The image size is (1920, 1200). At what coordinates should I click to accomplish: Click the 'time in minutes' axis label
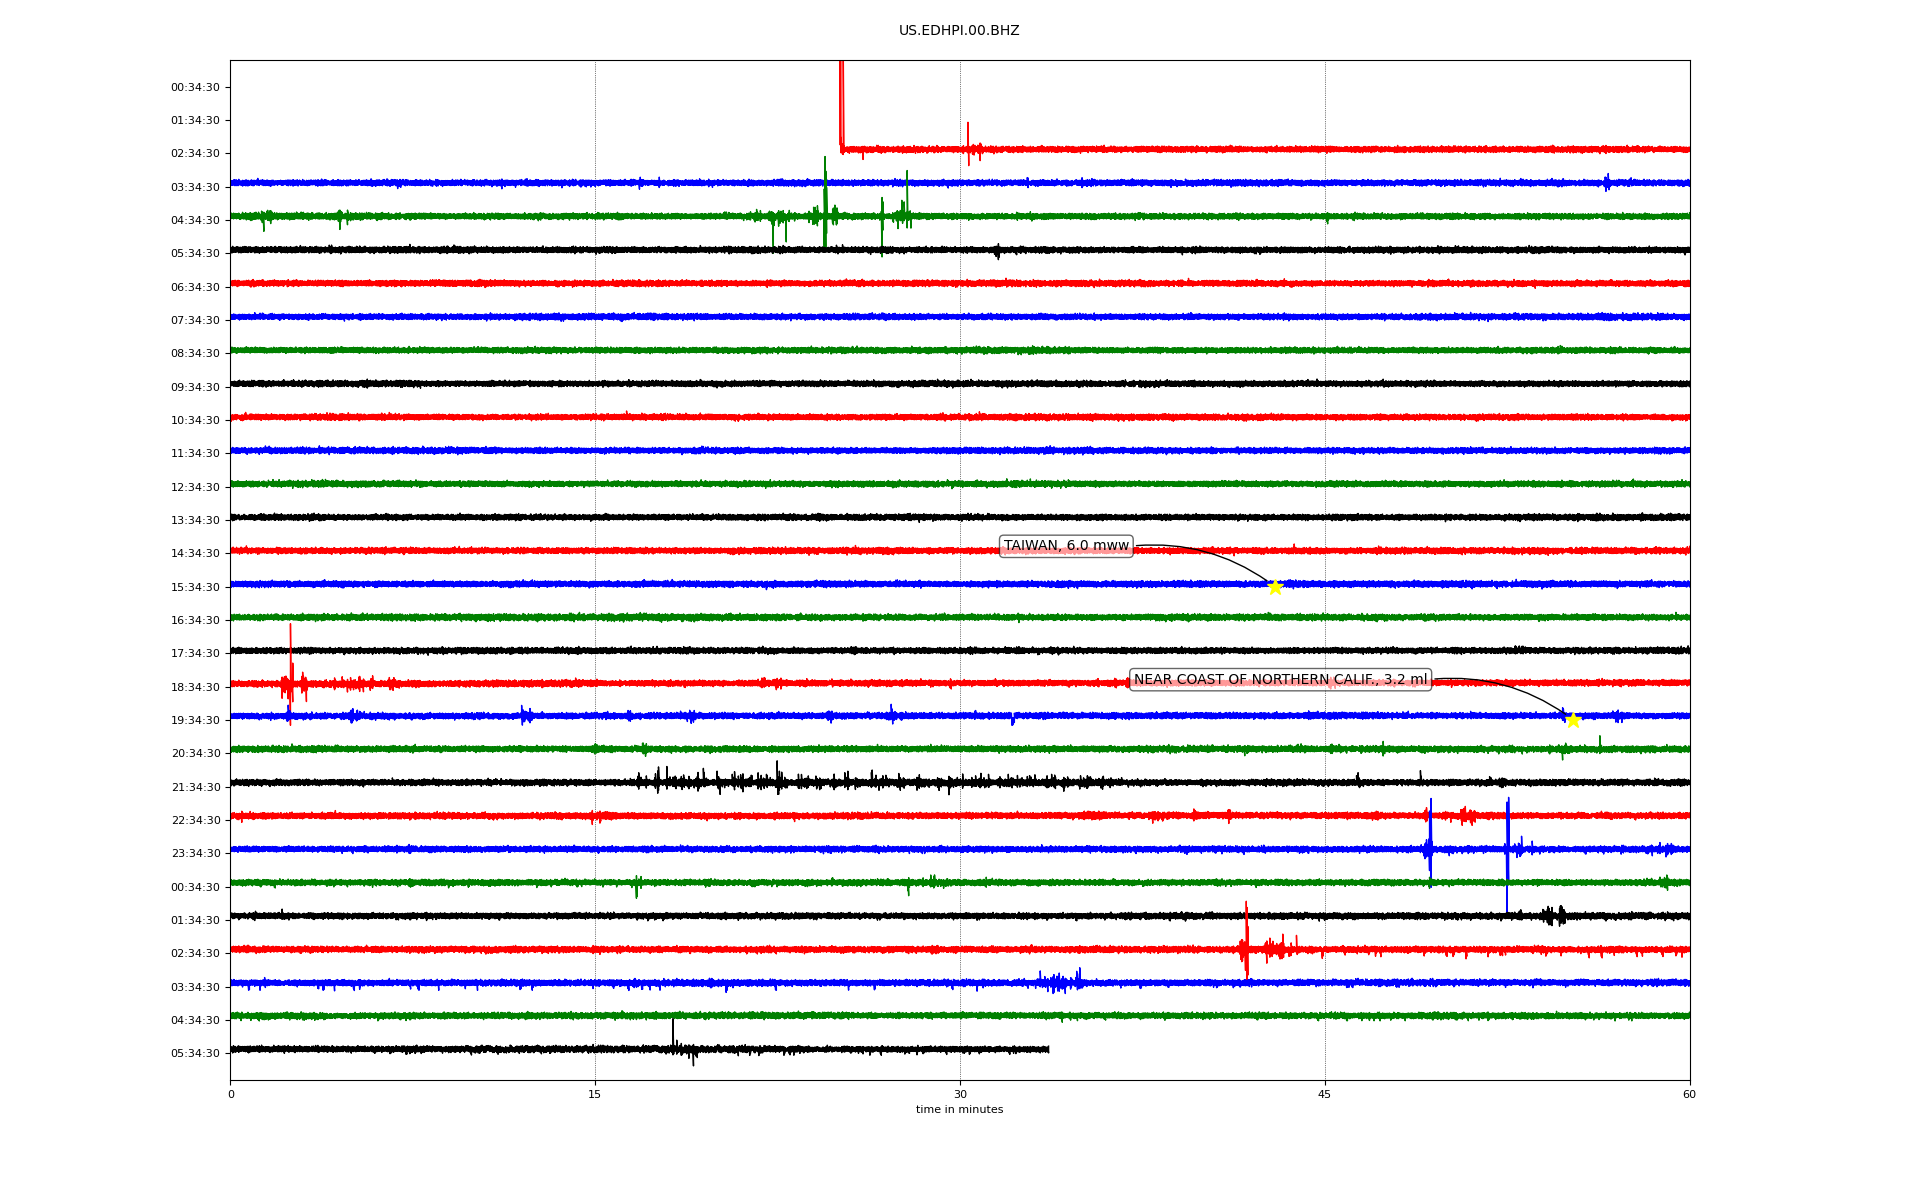click(x=959, y=1109)
